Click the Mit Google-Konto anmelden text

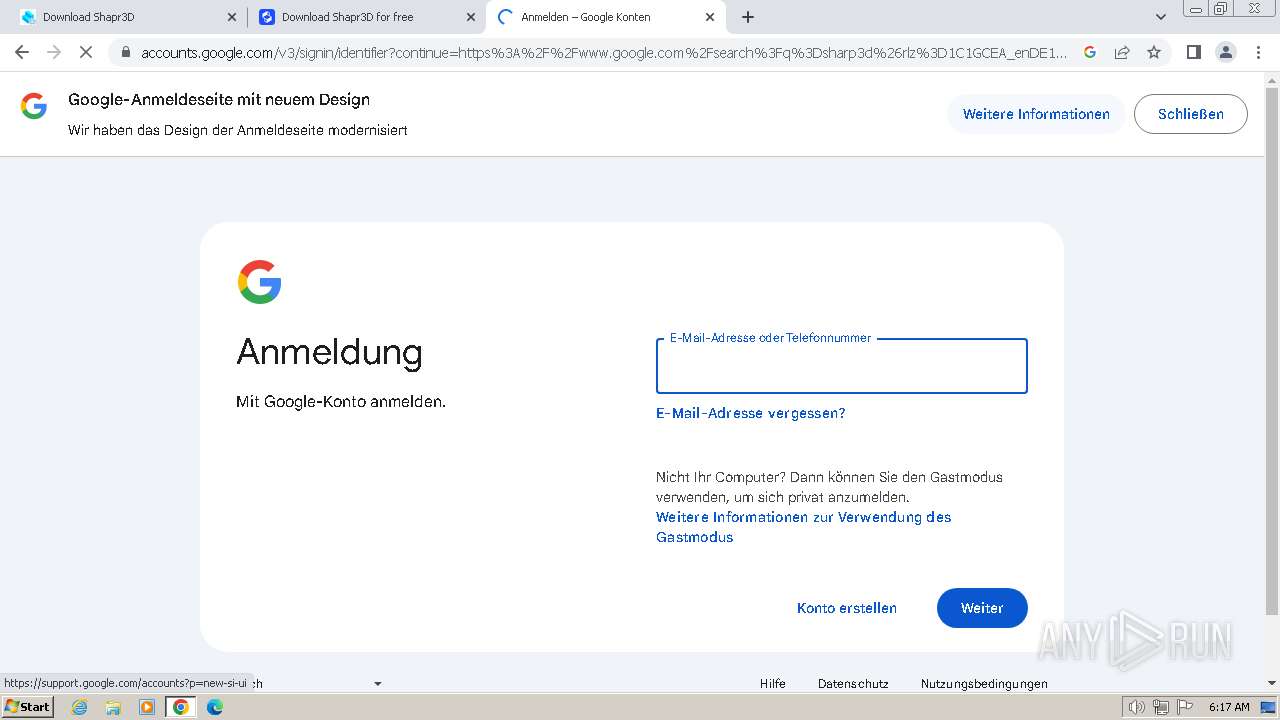341,401
